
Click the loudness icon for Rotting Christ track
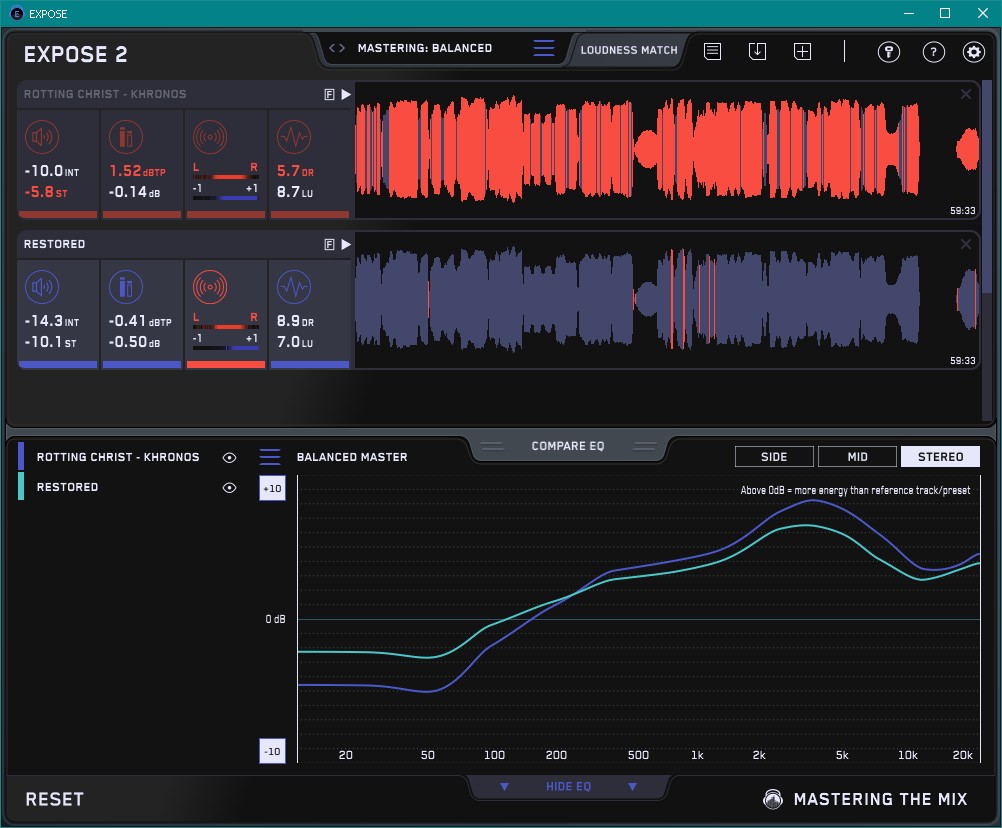(x=41, y=136)
